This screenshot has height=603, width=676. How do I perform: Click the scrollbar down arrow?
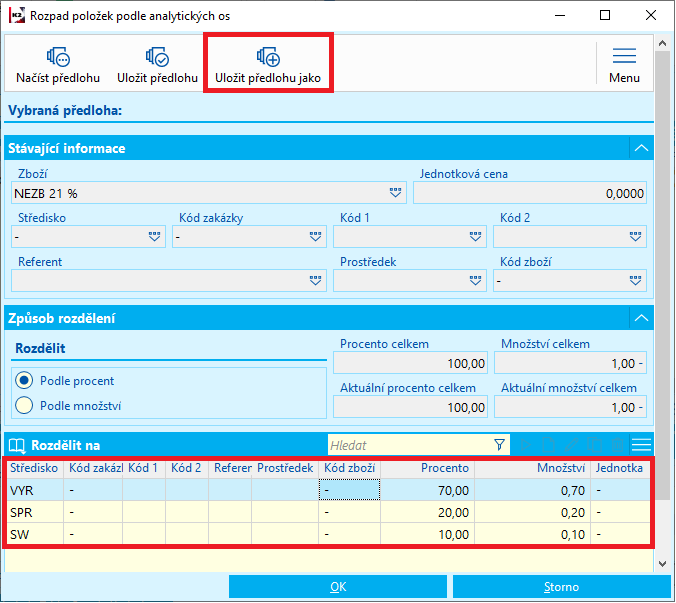(x=663, y=564)
